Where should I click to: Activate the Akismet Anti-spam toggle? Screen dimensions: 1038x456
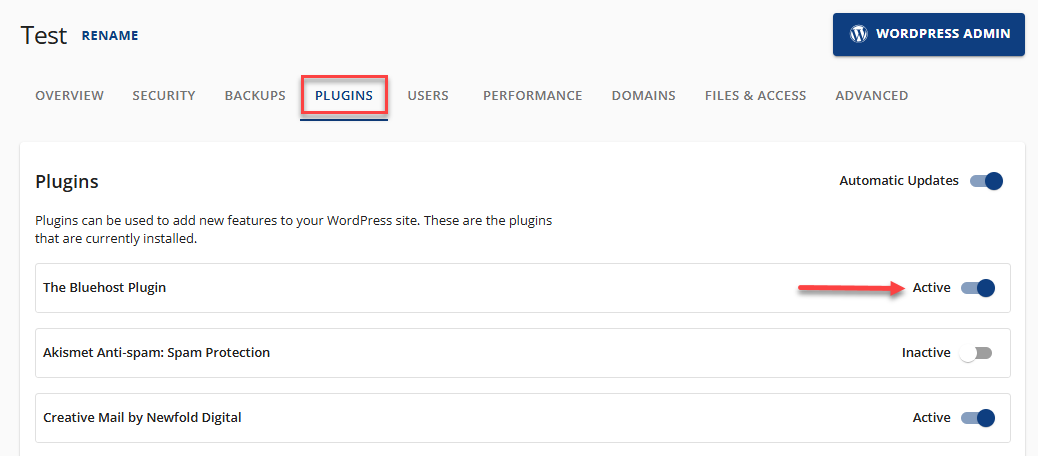pos(975,353)
